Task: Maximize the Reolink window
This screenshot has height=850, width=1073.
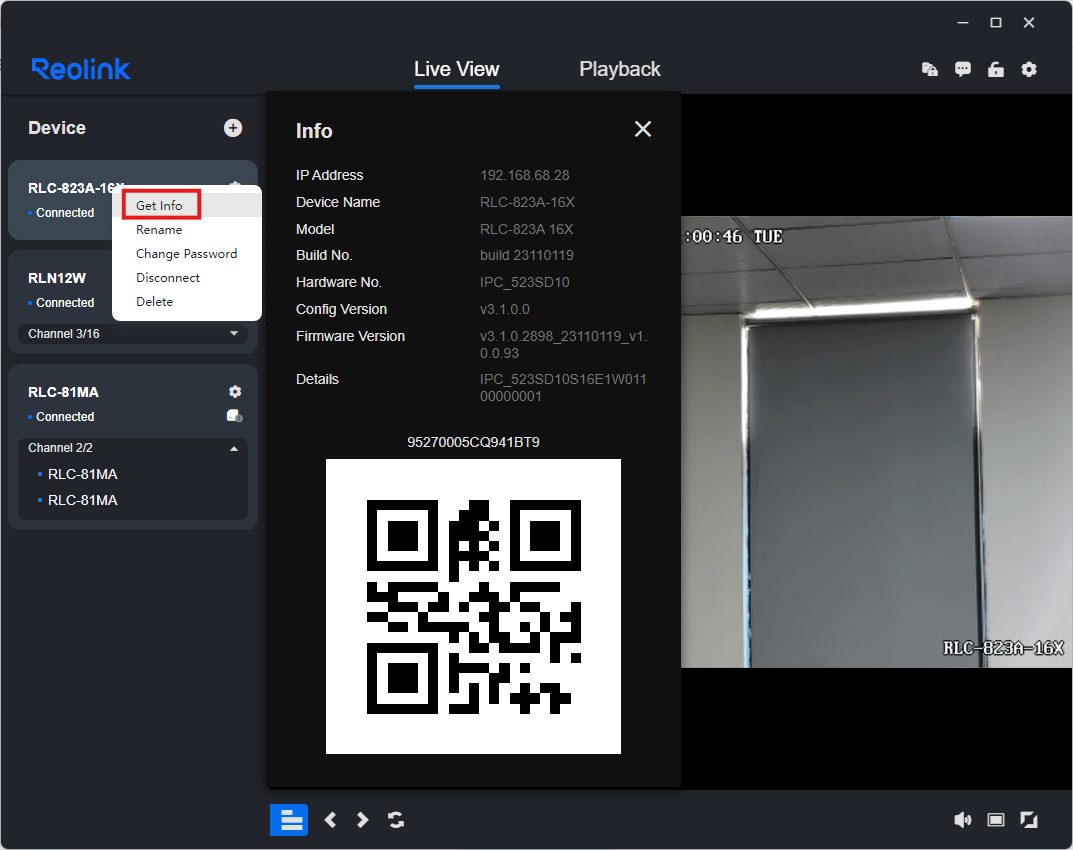Action: [996, 23]
